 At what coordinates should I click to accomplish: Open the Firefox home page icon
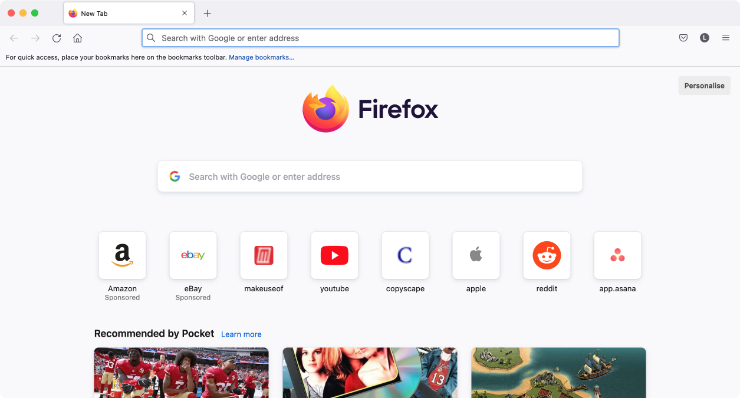(77, 38)
